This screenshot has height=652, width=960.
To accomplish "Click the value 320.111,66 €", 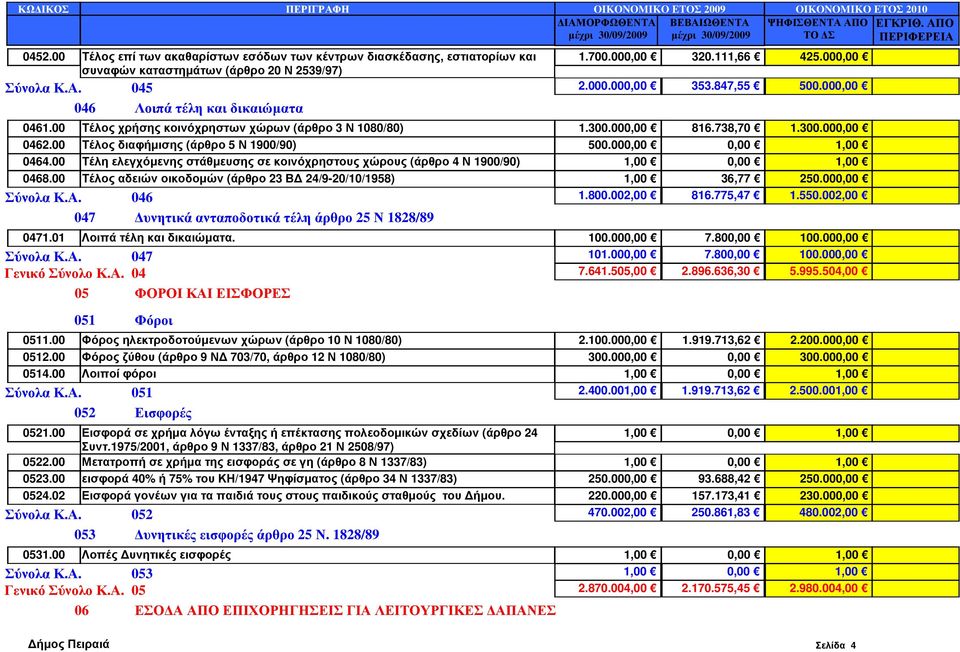I will point(713,57).
